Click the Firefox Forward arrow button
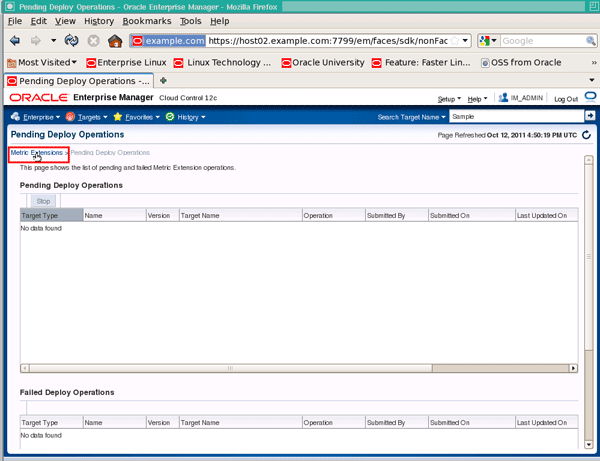The height and width of the screenshot is (461, 600). point(36,40)
